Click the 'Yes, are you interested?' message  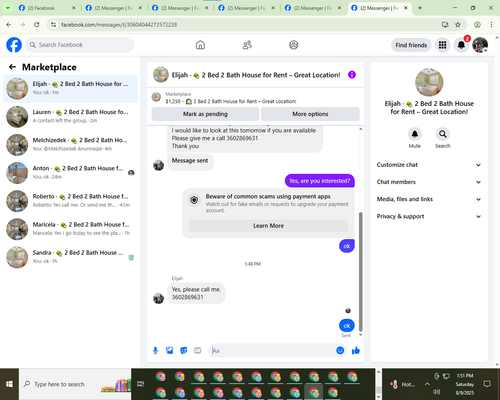click(320, 181)
